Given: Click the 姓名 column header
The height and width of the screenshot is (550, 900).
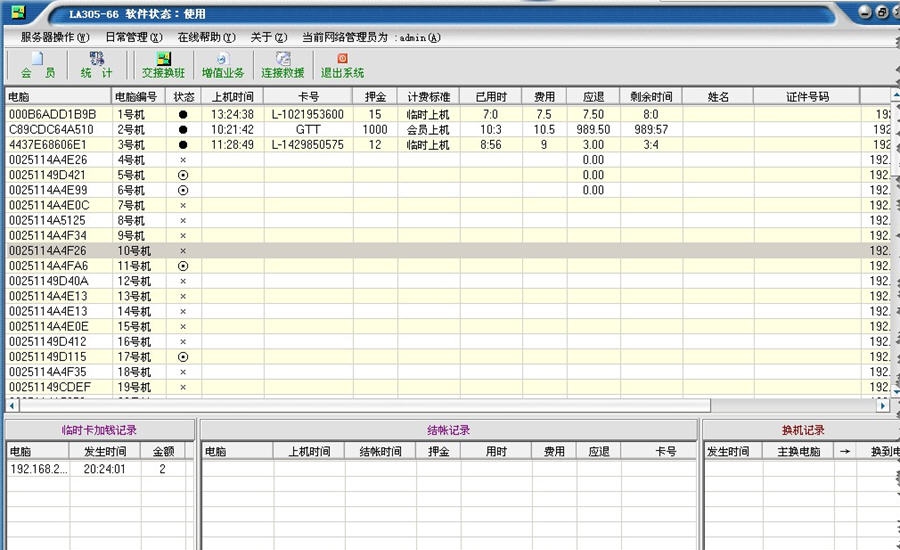Looking at the screenshot, I should tap(717, 96).
